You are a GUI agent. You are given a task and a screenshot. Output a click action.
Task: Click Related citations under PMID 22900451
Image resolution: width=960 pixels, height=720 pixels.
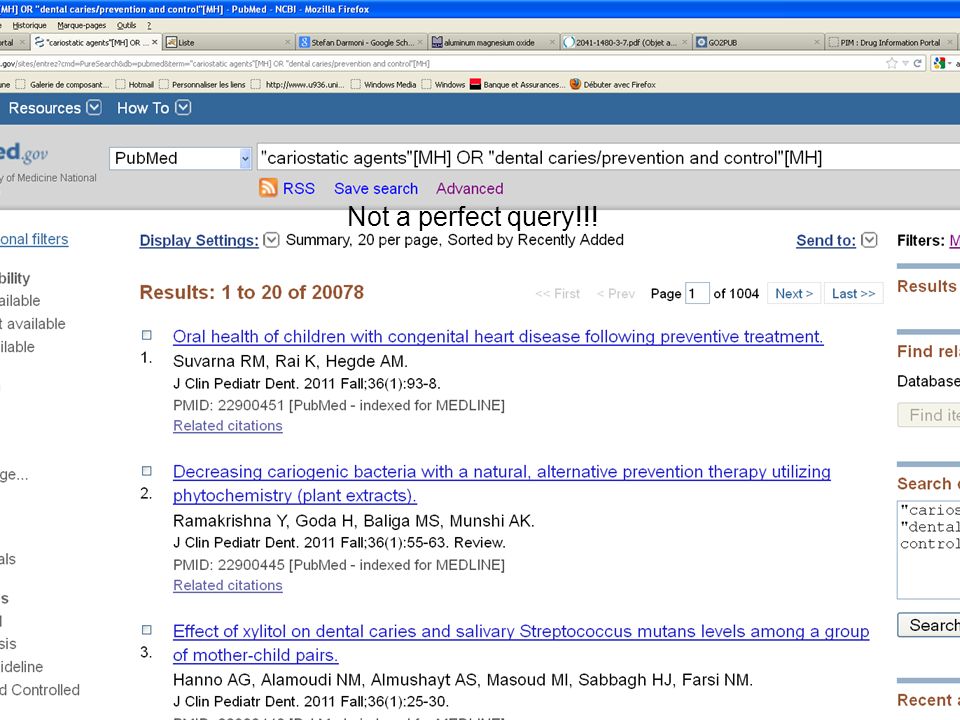pos(228,426)
